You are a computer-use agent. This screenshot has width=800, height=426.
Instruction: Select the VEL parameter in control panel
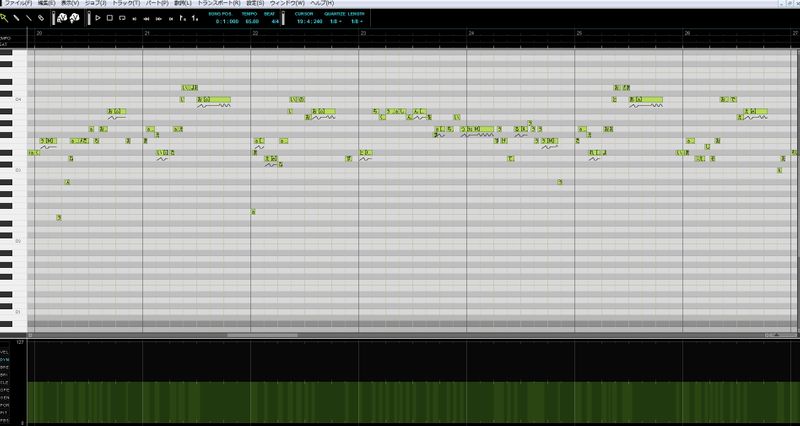coord(5,352)
